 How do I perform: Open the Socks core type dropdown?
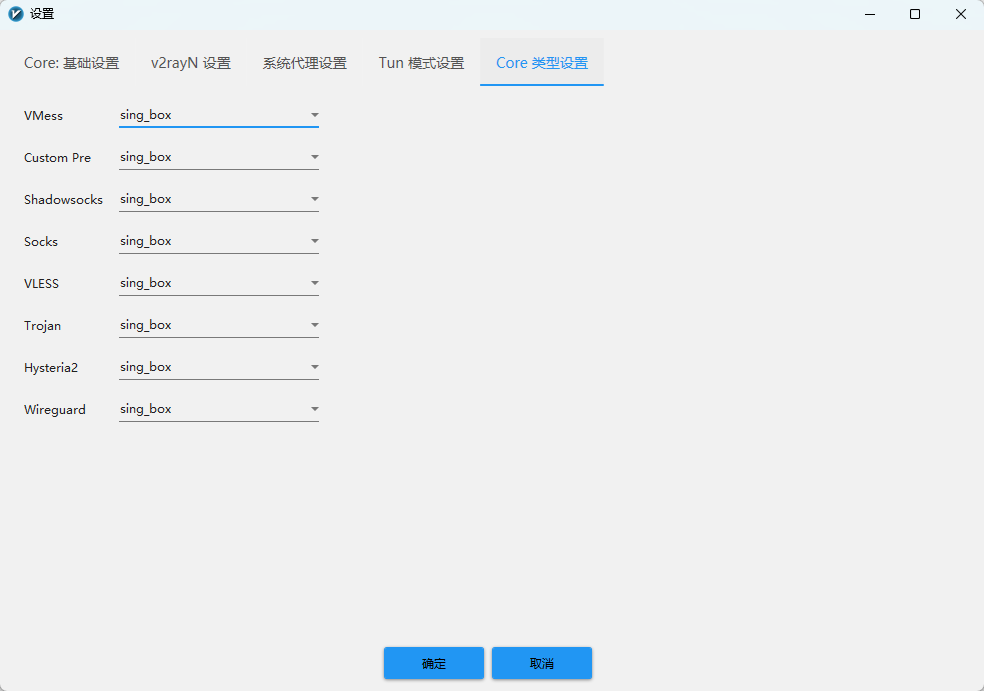click(x=219, y=242)
